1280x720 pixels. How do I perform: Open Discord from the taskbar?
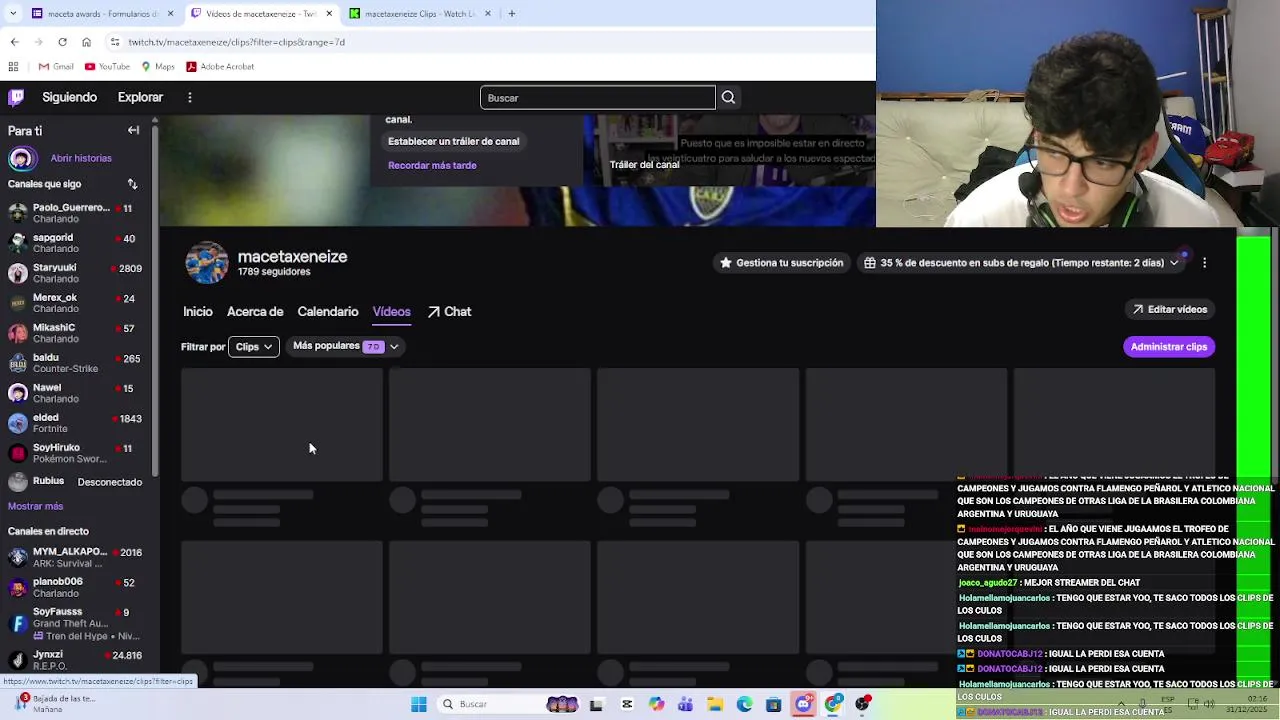803,704
